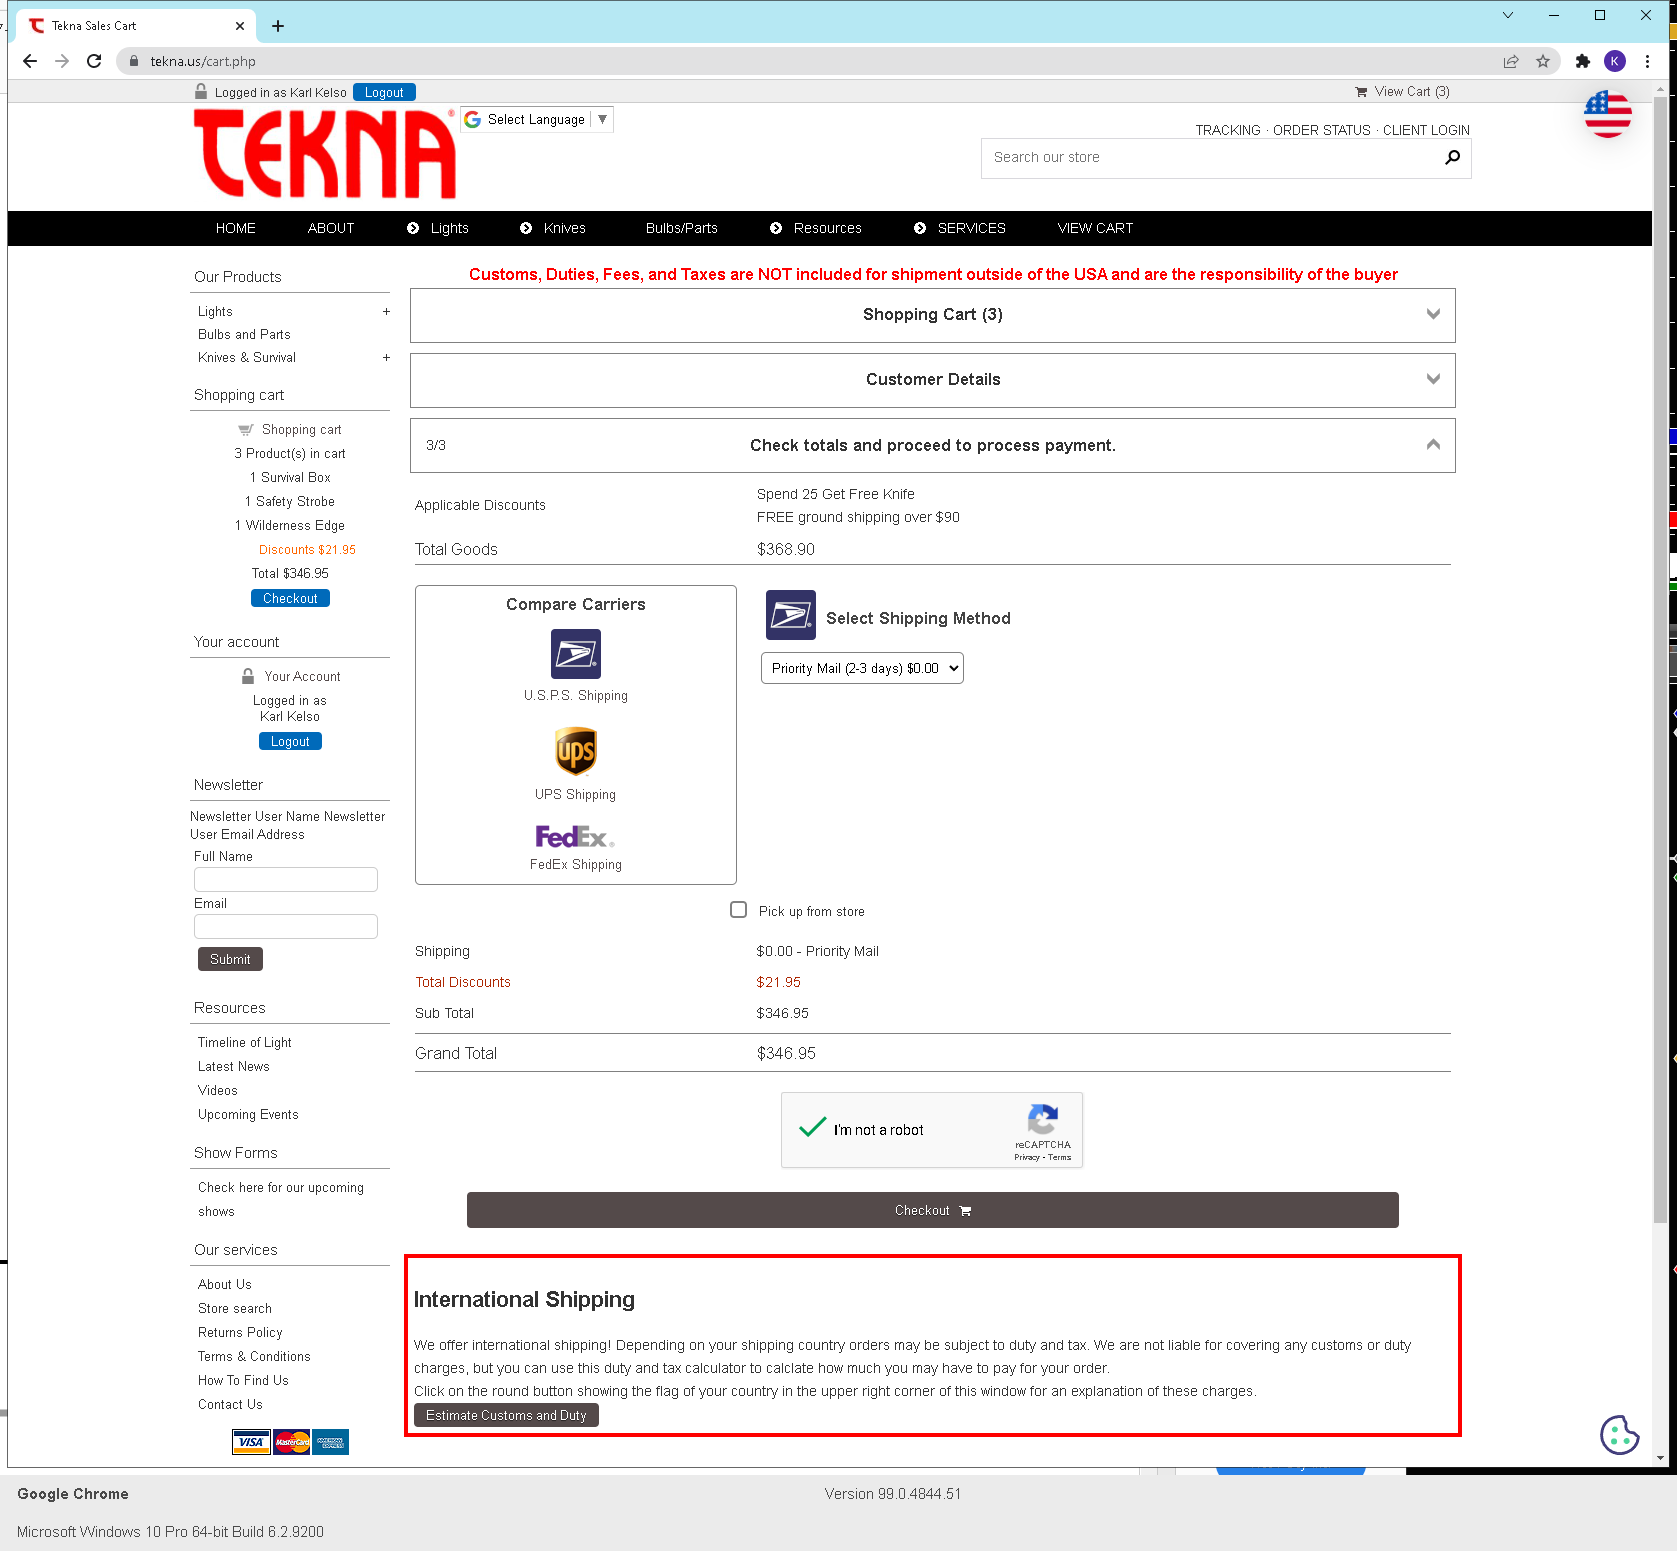
Task: Go to Bulbs/Parts in navigation bar
Action: pyautogui.click(x=681, y=228)
